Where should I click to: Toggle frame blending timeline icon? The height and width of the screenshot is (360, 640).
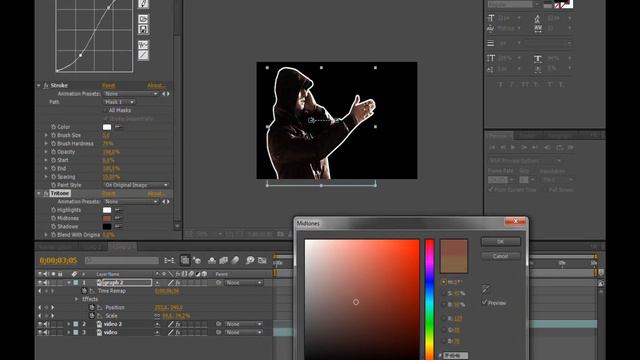point(224,260)
